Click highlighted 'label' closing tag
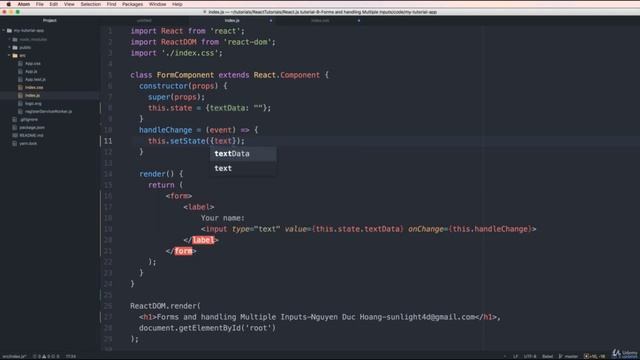The height and width of the screenshot is (360, 640). (x=203, y=240)
